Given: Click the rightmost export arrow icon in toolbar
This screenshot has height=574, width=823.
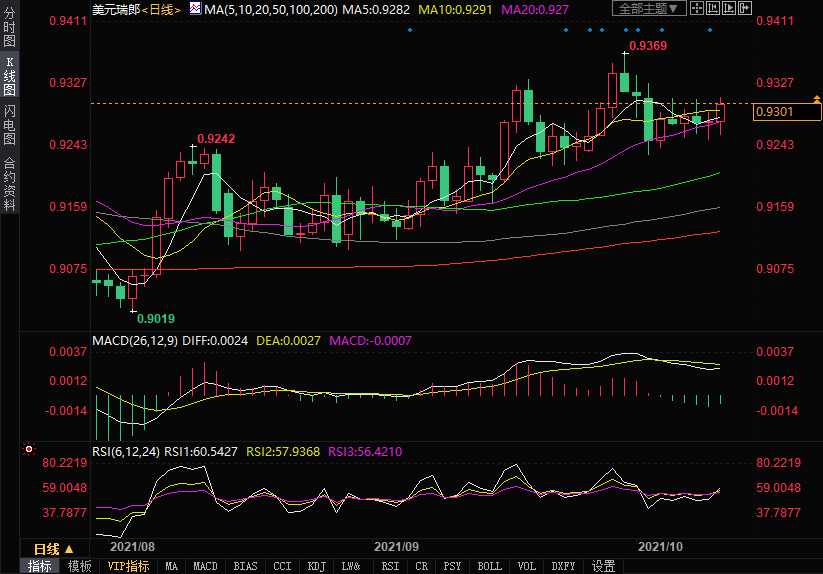Looking at the screenshot, I should [x=744, y=9].
